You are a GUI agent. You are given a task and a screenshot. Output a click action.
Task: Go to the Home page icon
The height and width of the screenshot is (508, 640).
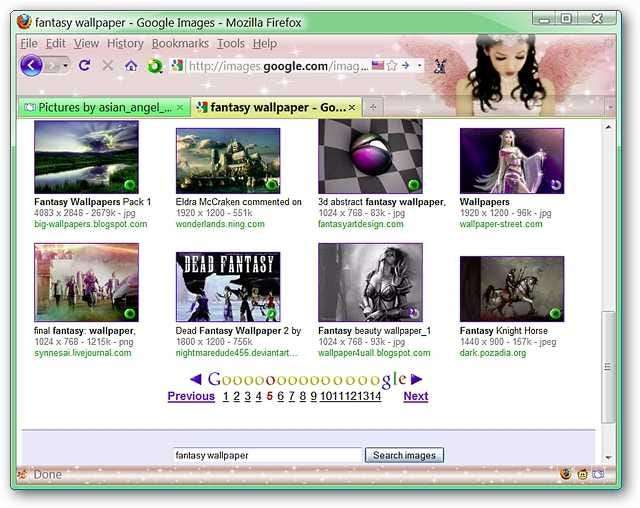click(131, 65)
